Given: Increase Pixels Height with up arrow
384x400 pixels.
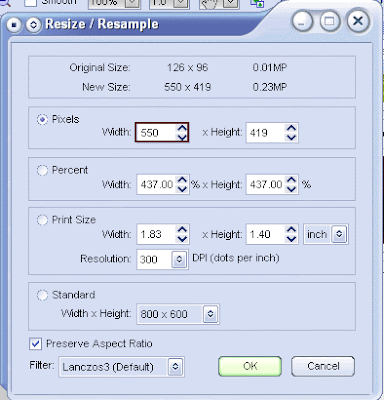Looking at the screenshot, I should (x=291, y=128).
